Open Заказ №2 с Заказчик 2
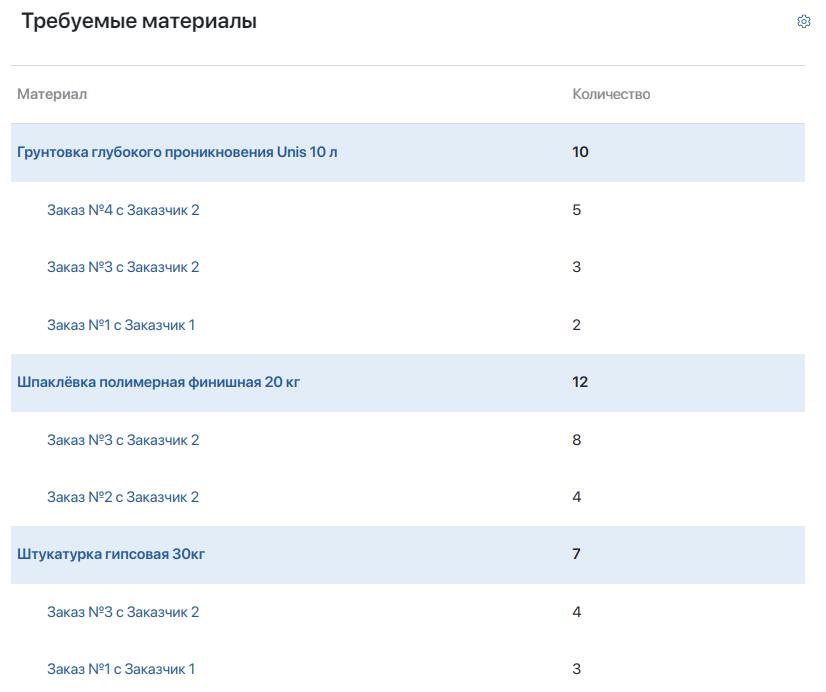The height and width of the screenshot is (692, 826). tap(123, 497)
